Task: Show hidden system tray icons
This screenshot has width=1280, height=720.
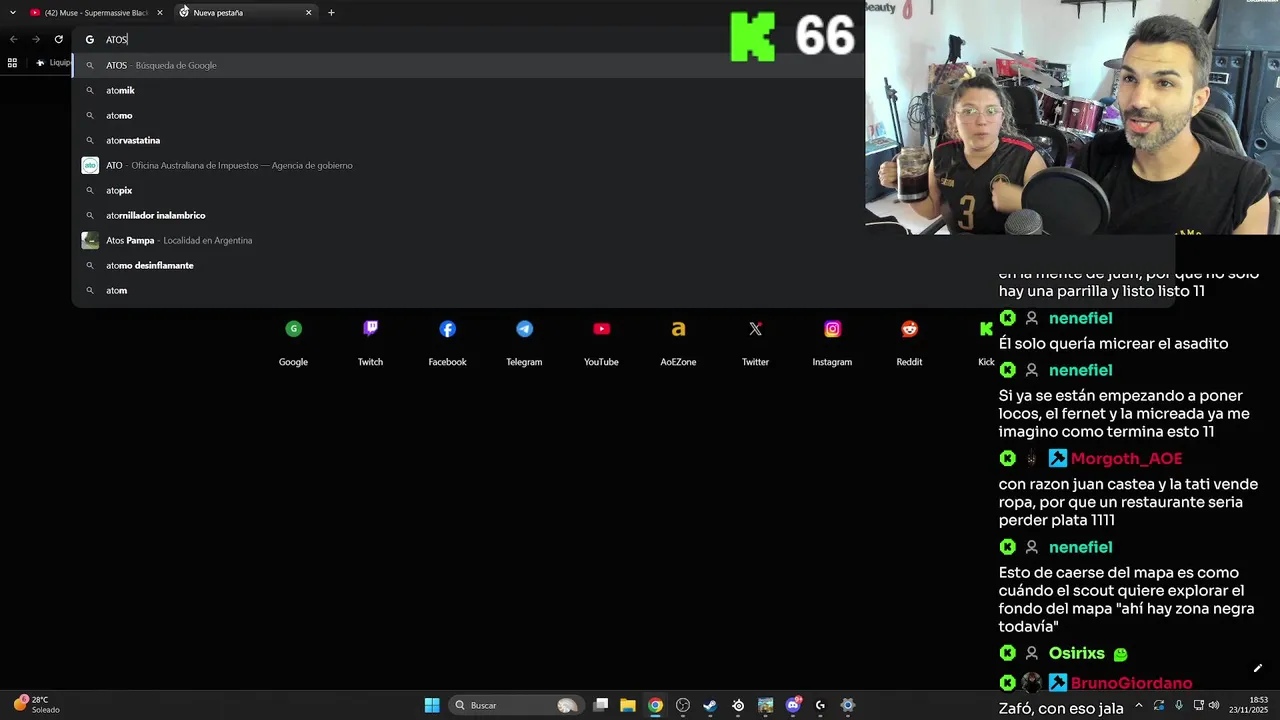Action: [x=1138, y=705]
